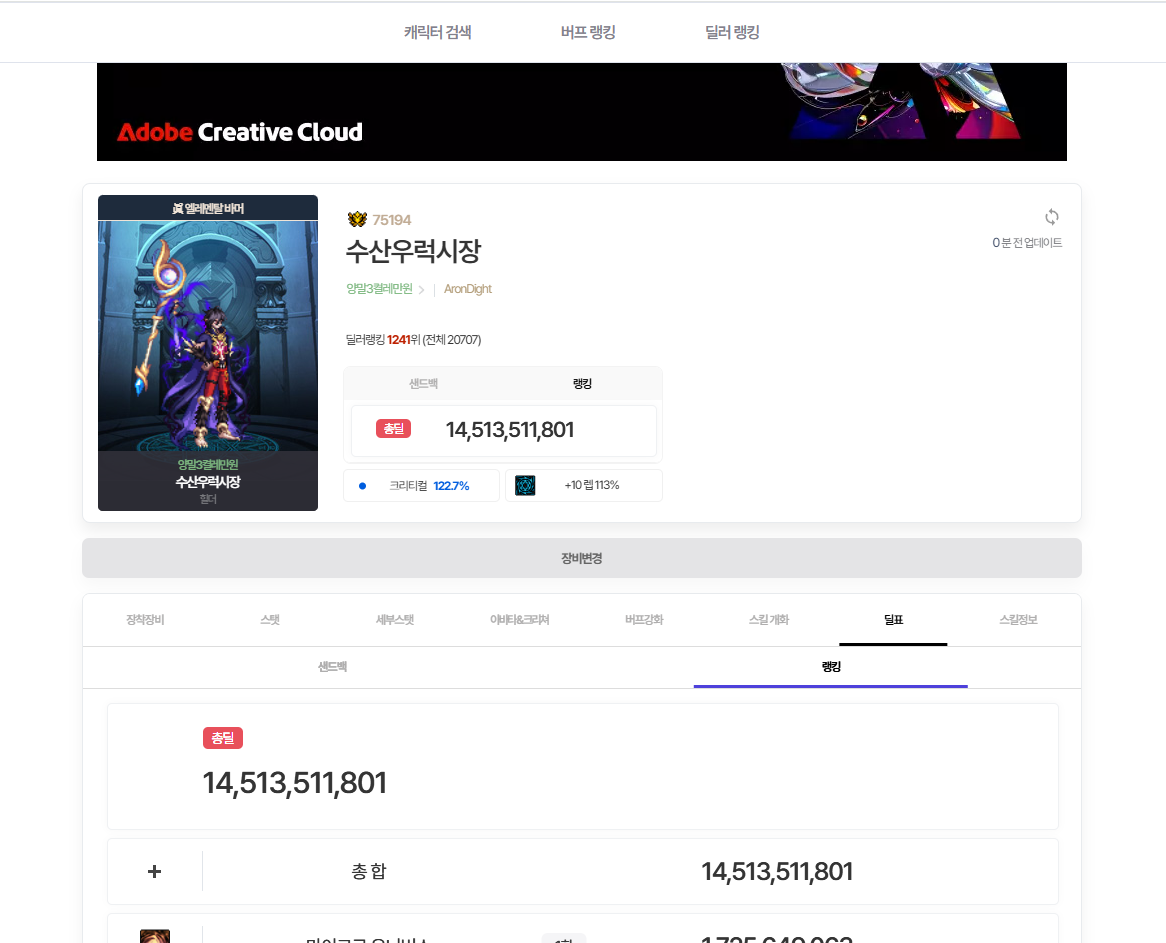Click the 장비변경 button
The image size is (1166, 943).
[x=582, y=558]
